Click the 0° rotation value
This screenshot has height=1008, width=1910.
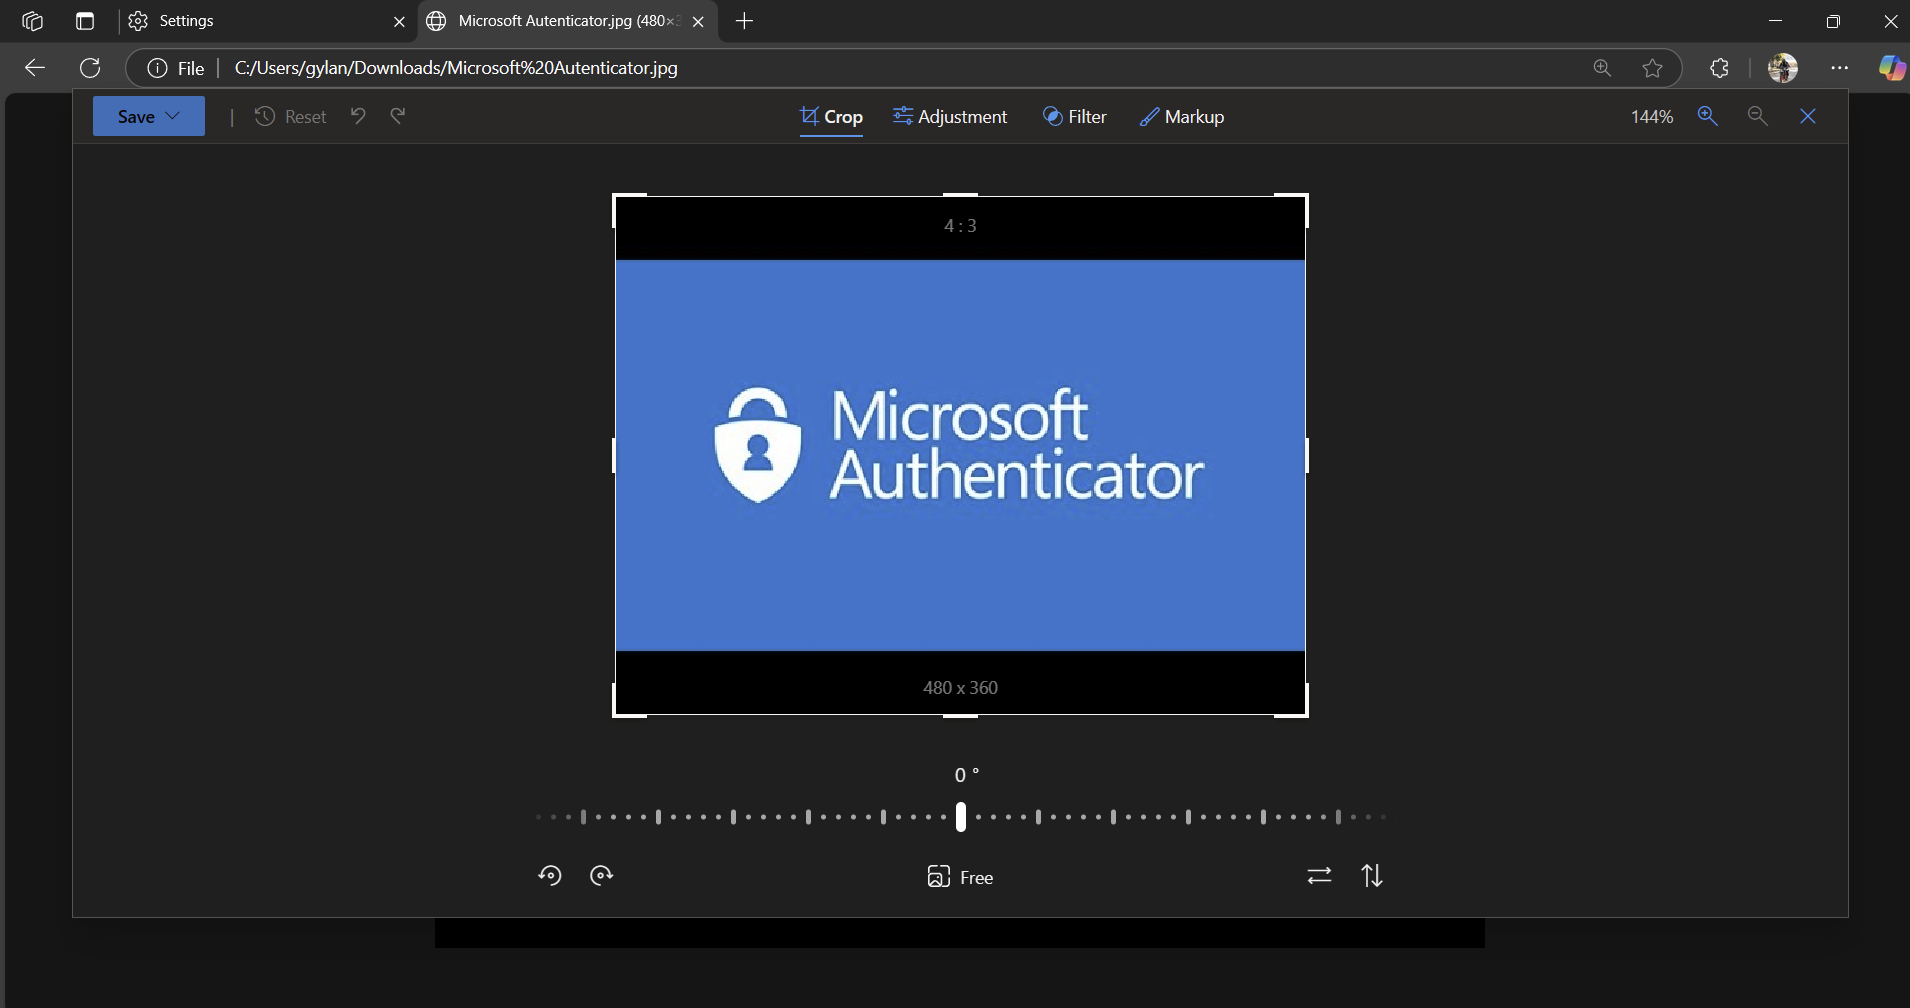966,775
